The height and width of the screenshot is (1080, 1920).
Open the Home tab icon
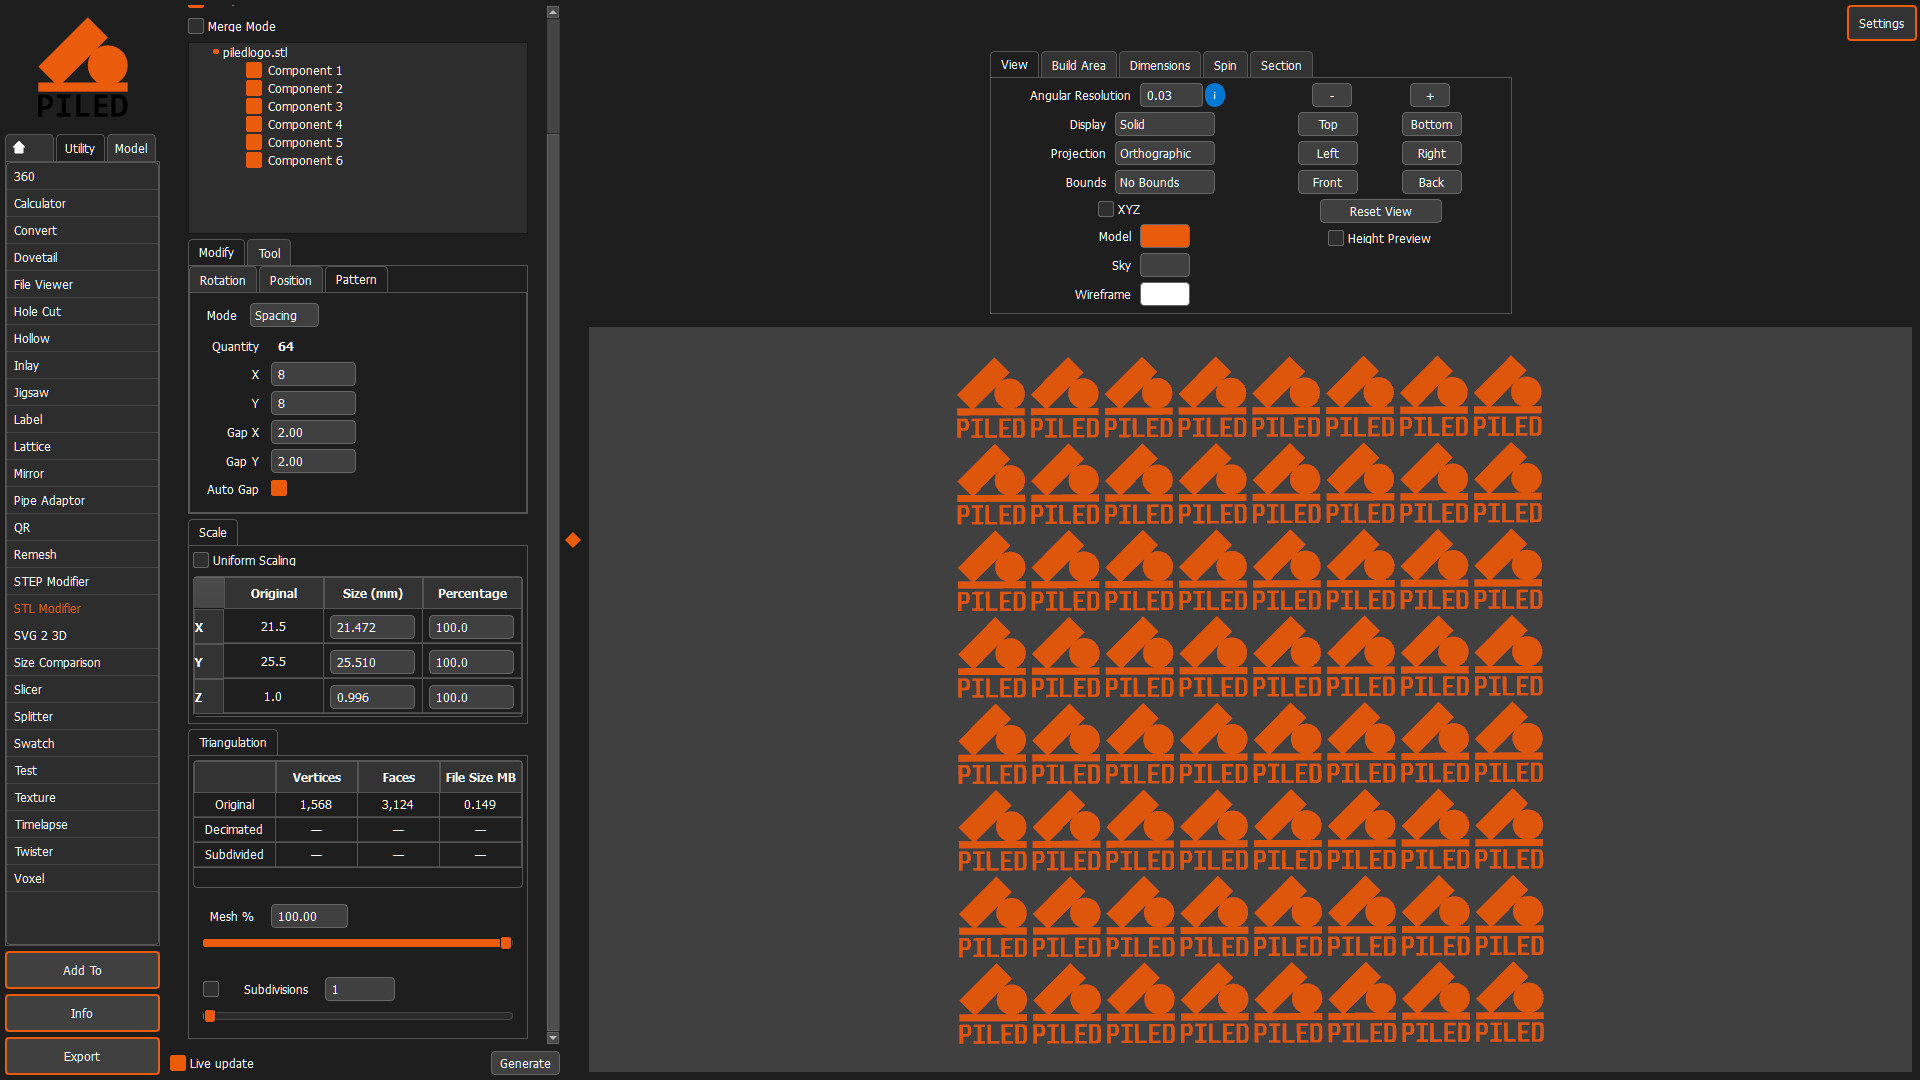pos(19,148)
